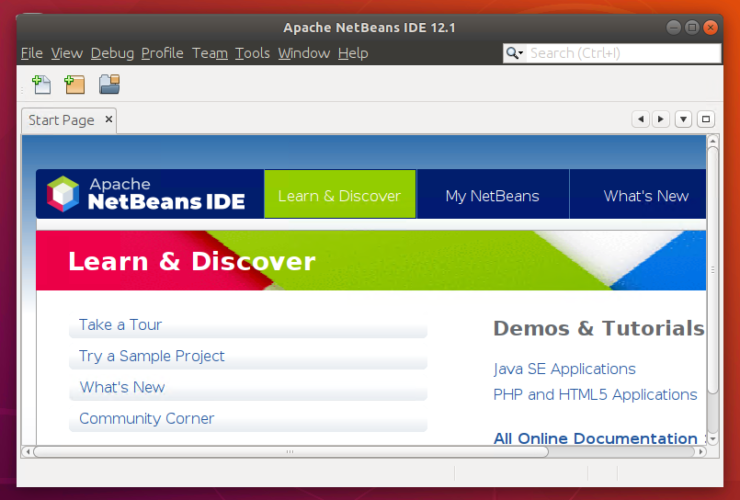
Task: Switch to the My NetBeans tab
Action: point(492,196)
